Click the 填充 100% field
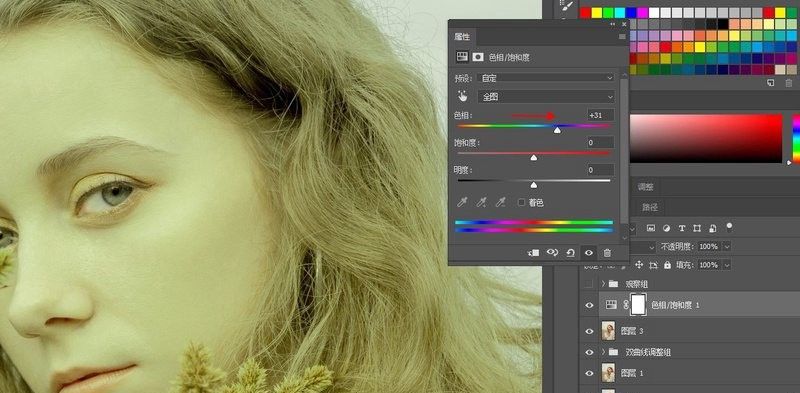 709,265
